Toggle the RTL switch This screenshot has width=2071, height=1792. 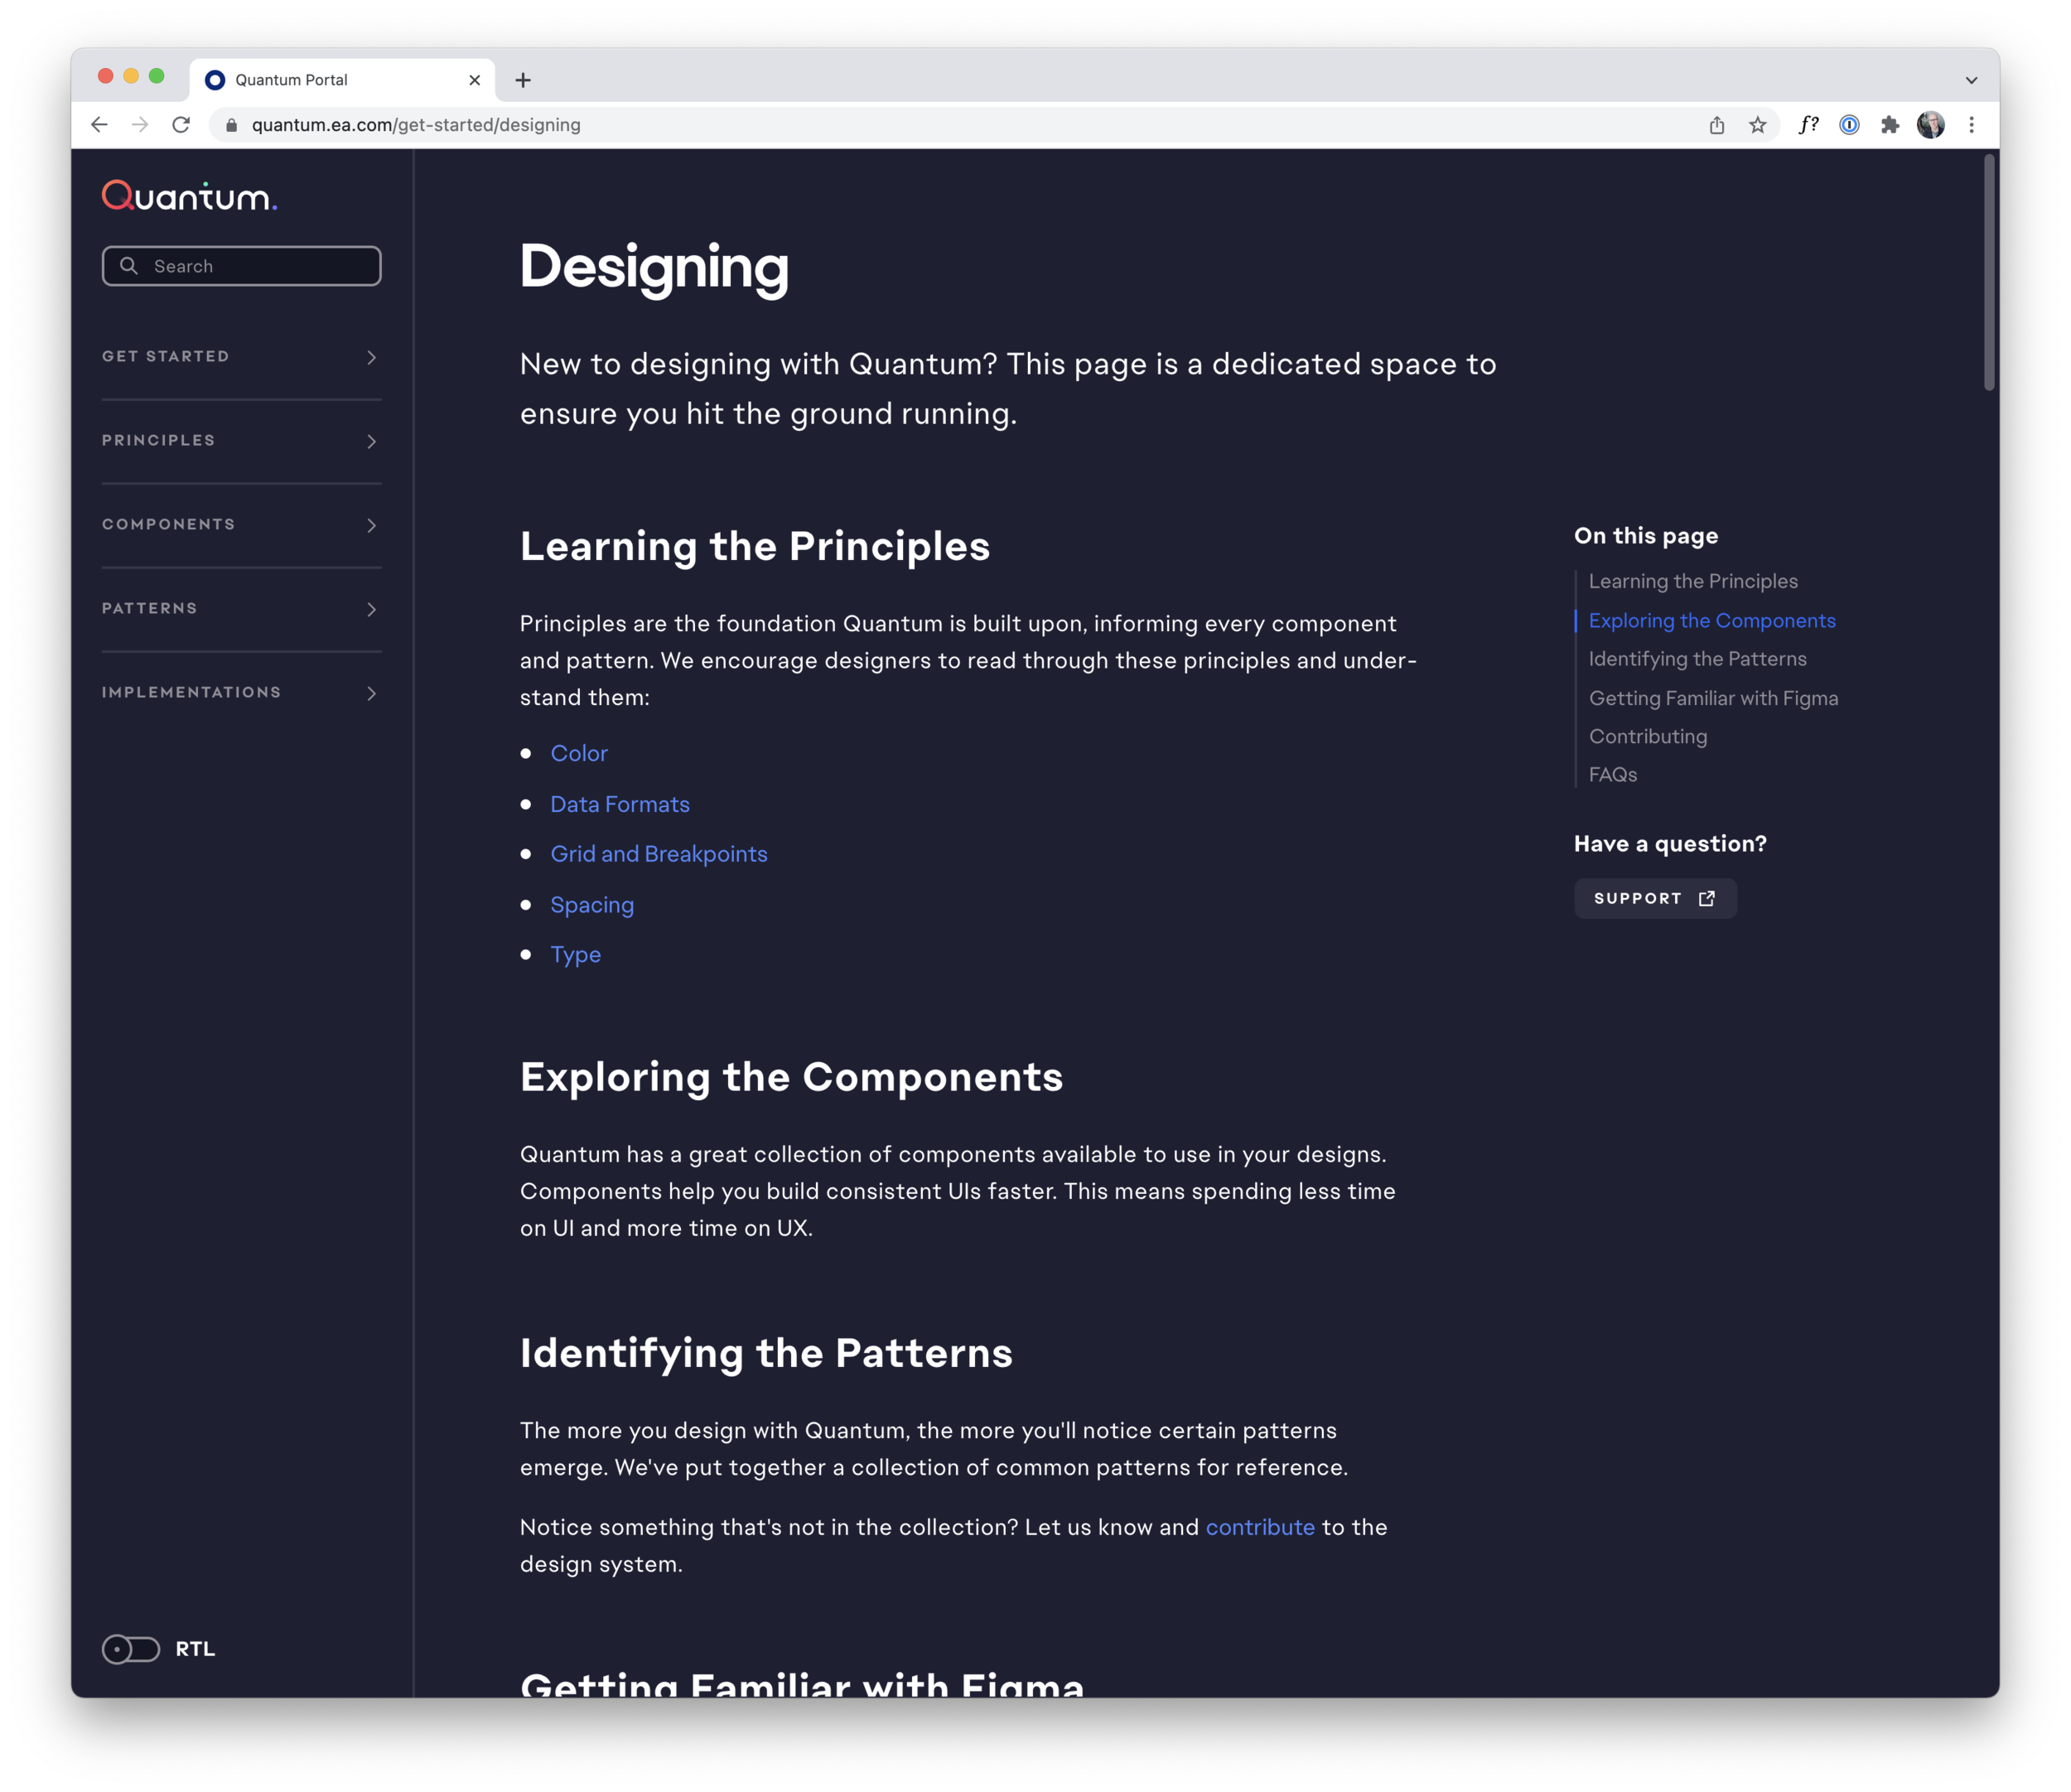131,1649
